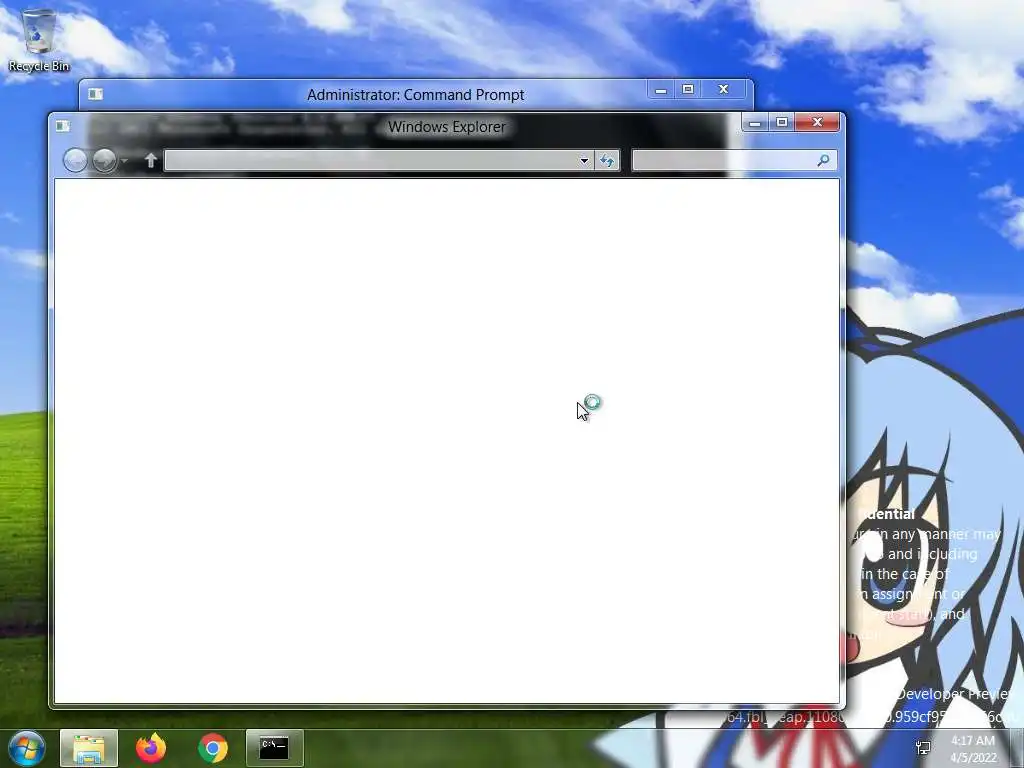Close the Command Prompt window
This screenshot has width=1024, height=768.
click(724, 89)
